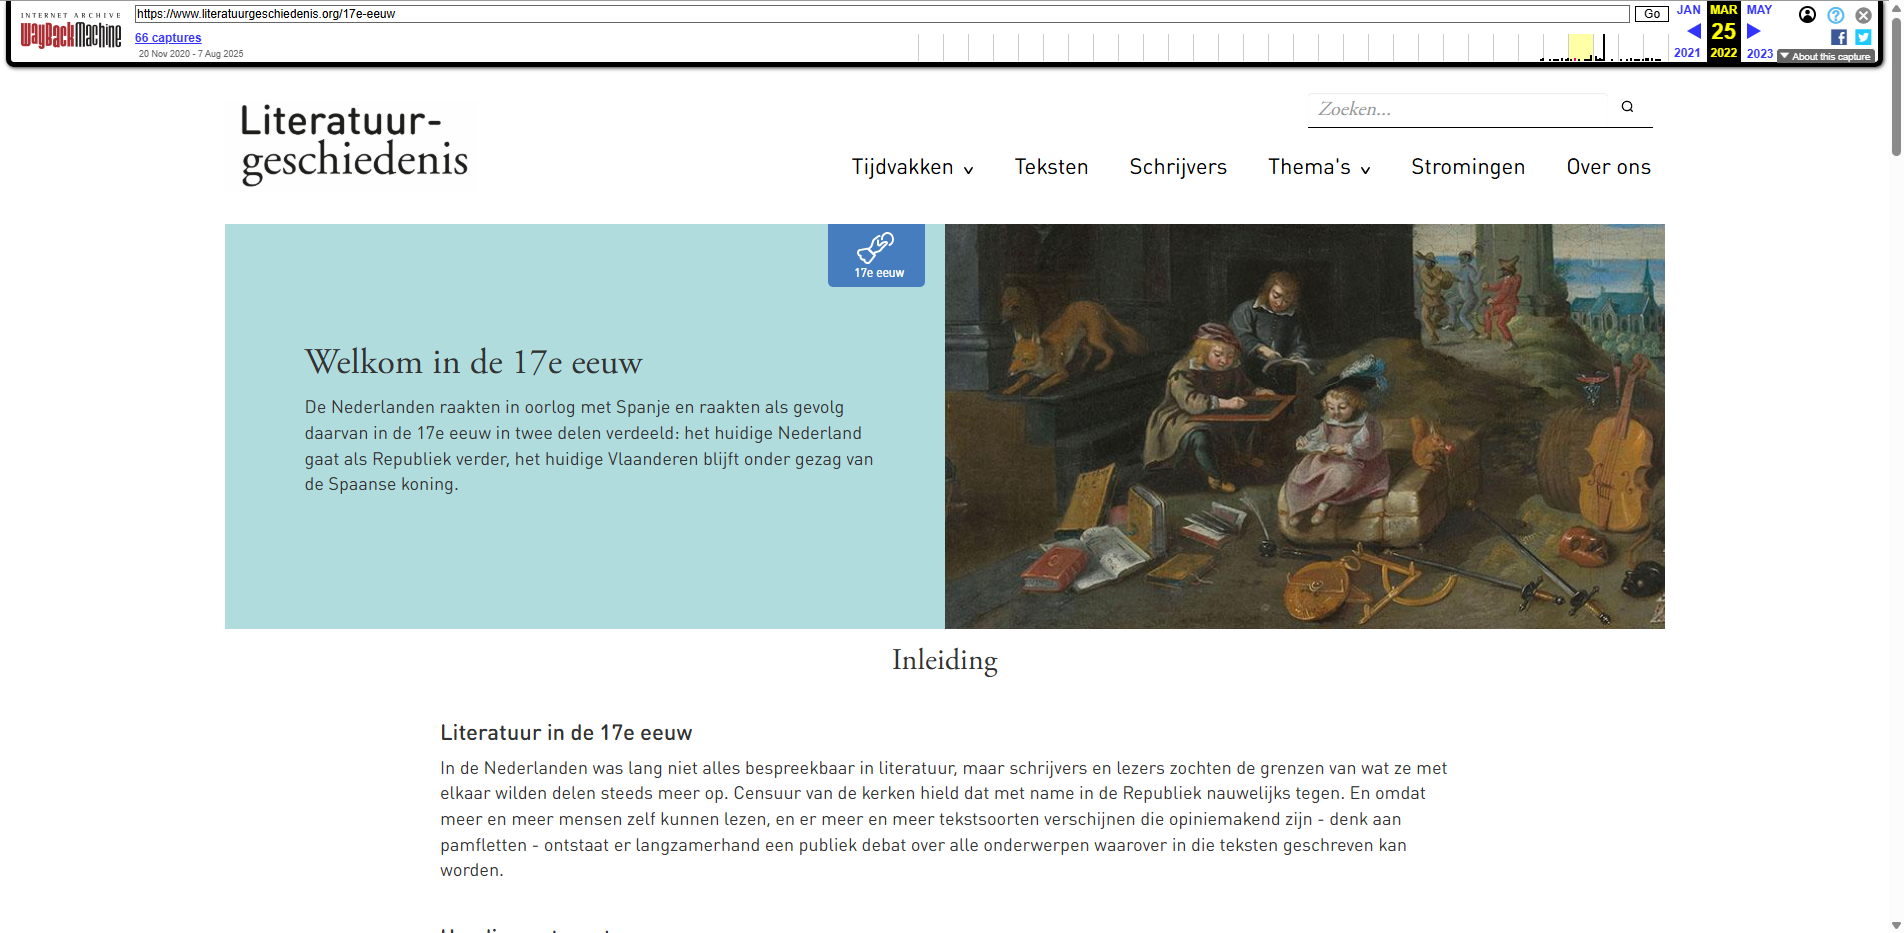Expand the Tijdvakken dropdown menu
Screen dimensions: 1904x933
pyautogui.click(x=912, y=168)
